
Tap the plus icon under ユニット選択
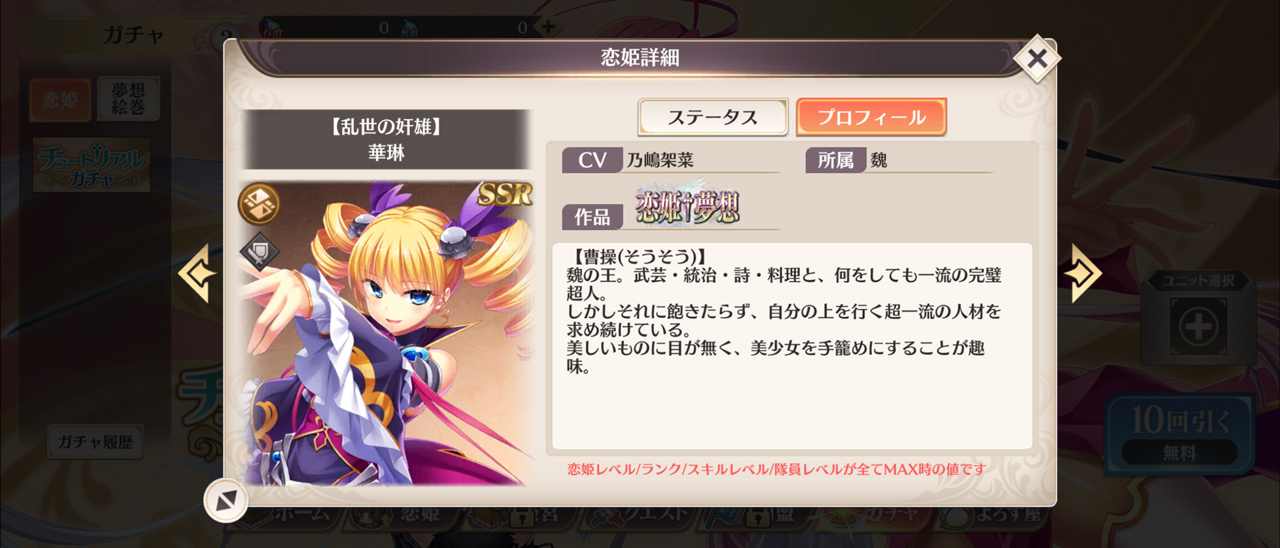coord(1198,326)
